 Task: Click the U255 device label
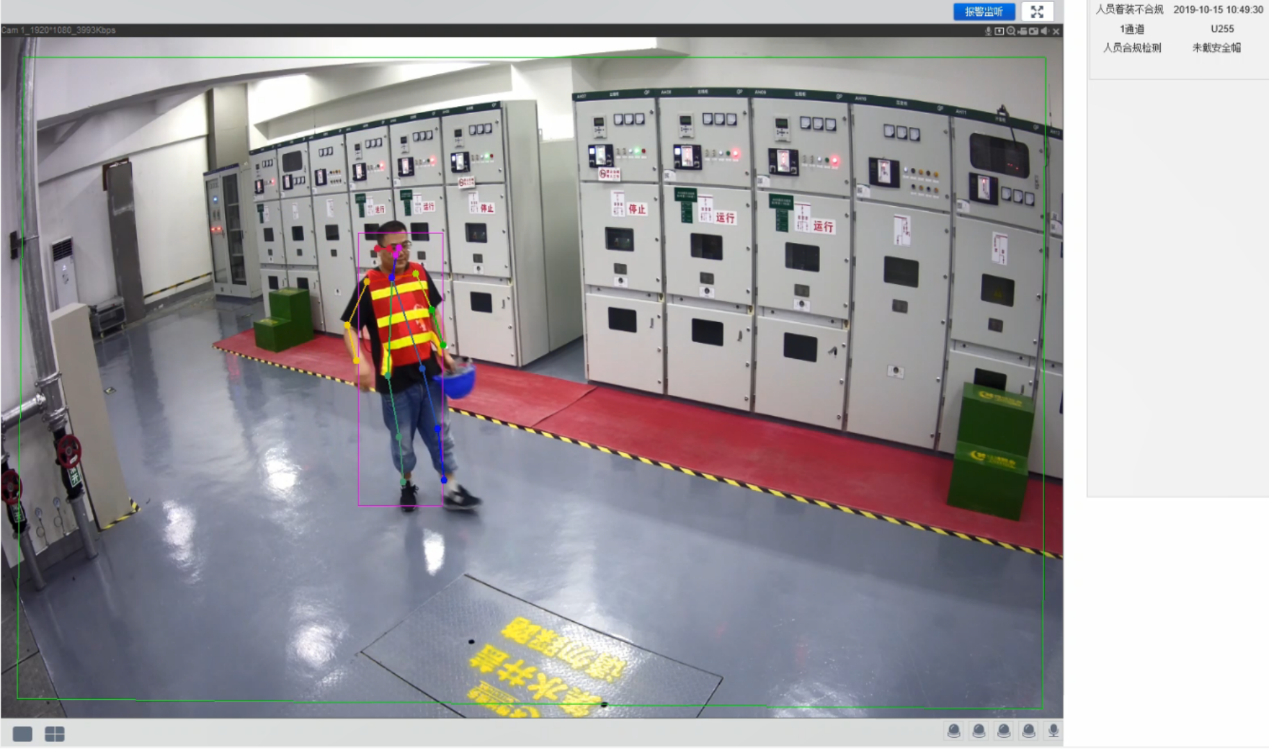pos(1222,29)
